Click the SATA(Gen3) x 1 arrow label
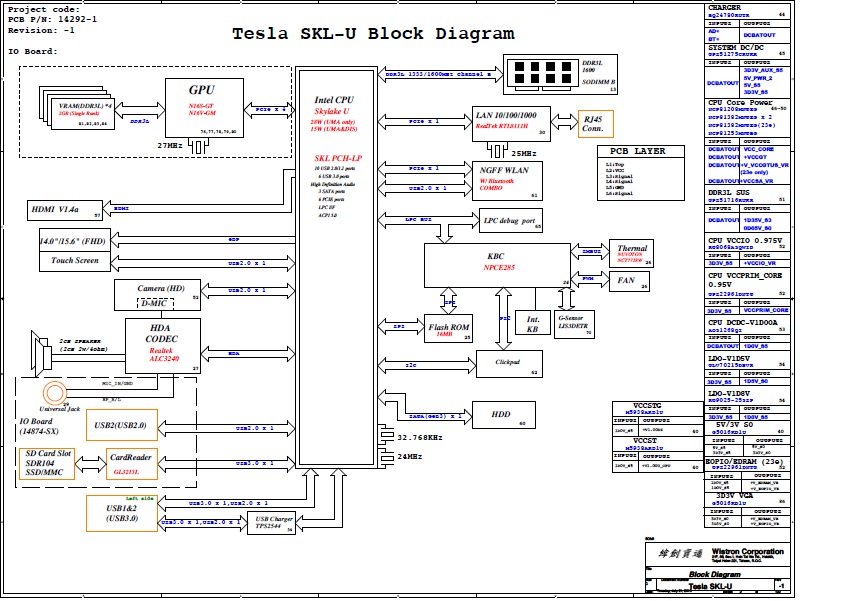 click(x=435, y=416)
